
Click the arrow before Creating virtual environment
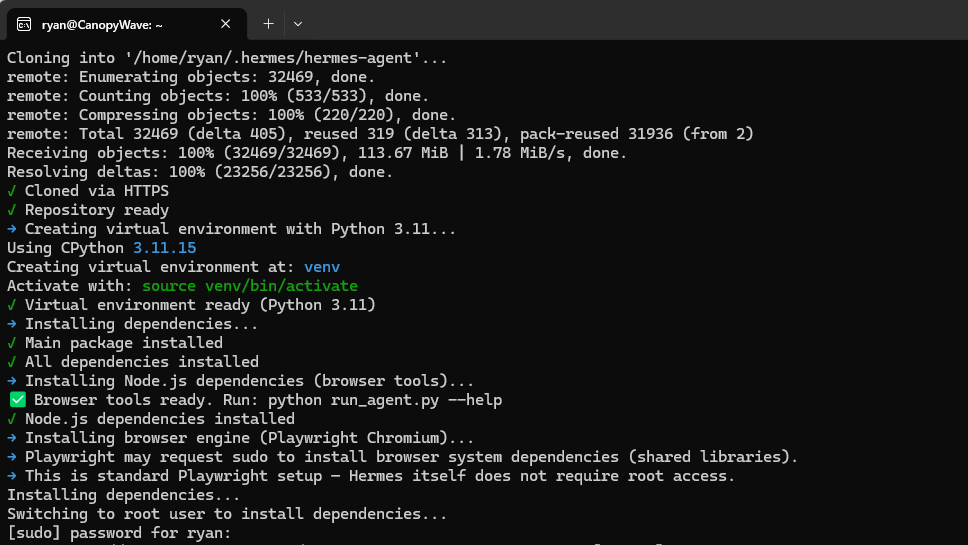[12, 229]
